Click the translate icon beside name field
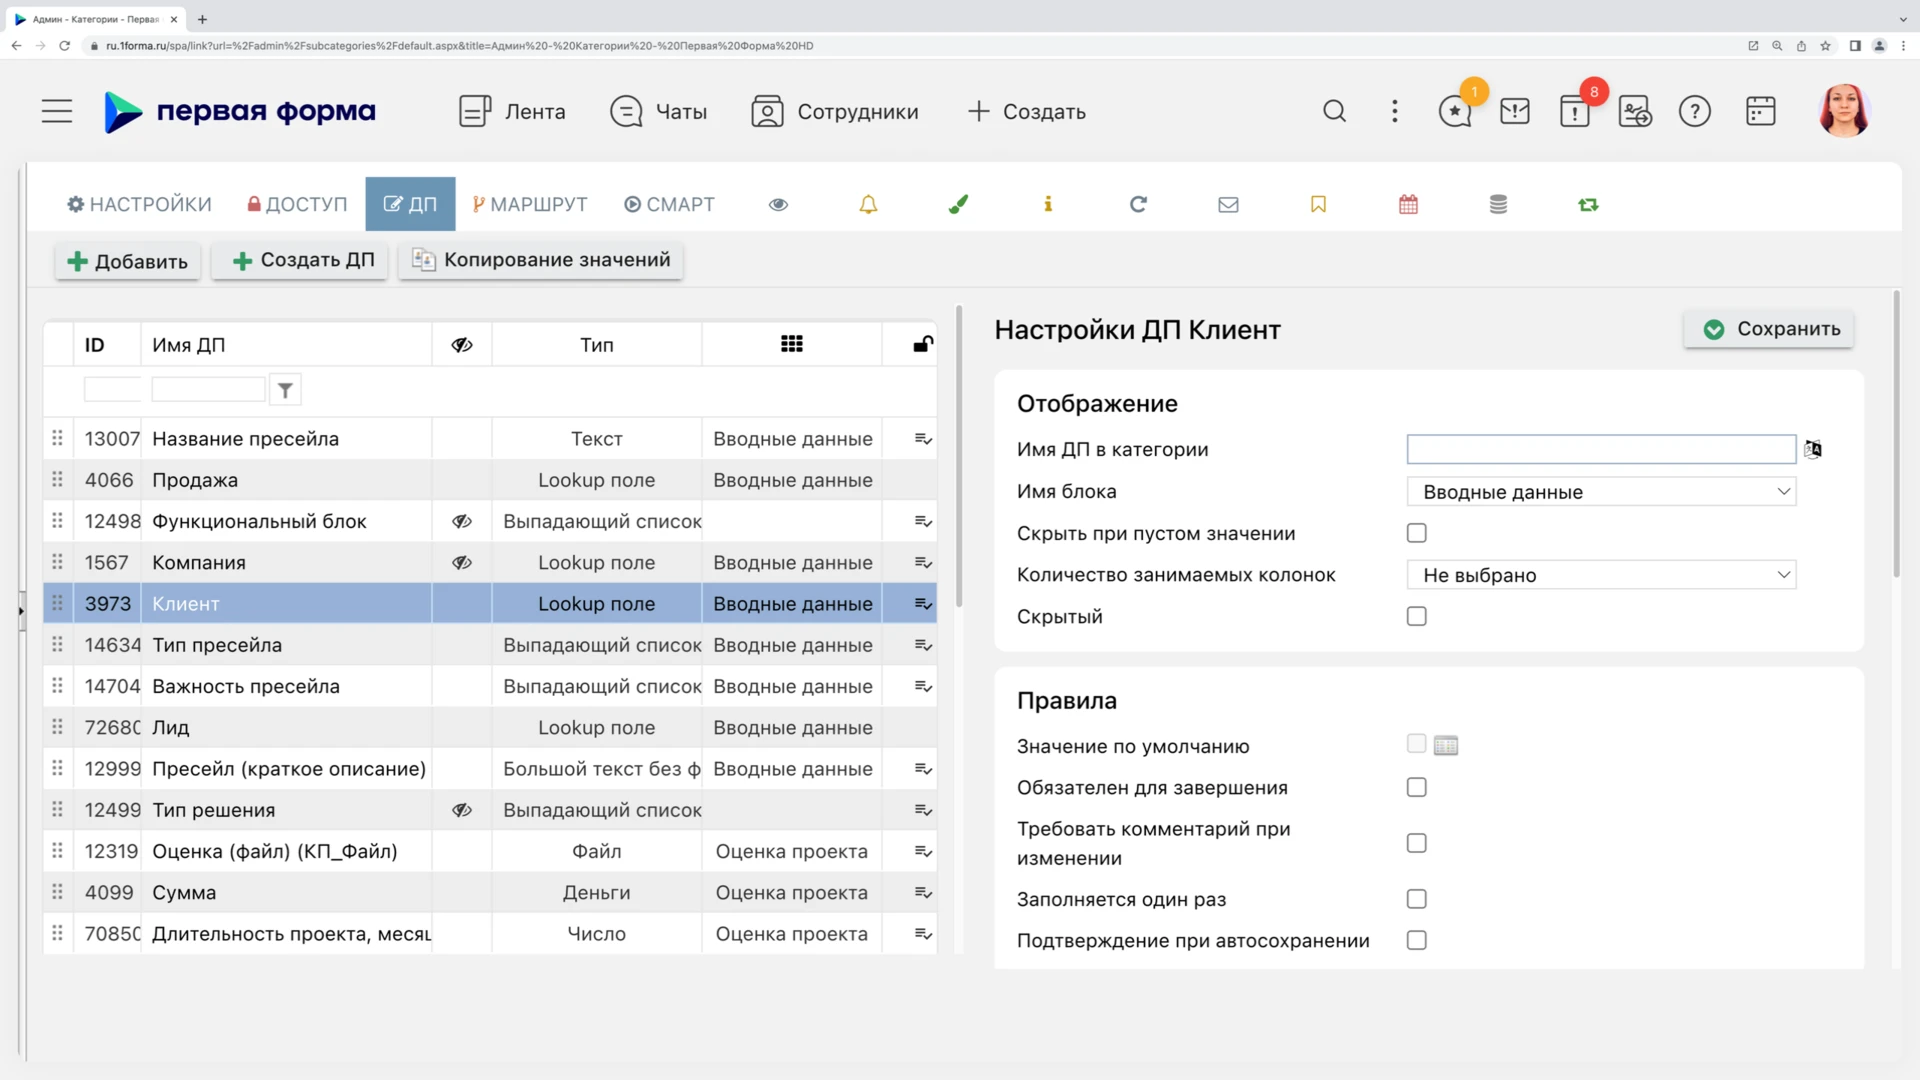Screen dimensions: 1920x1080 [1813, 449]
